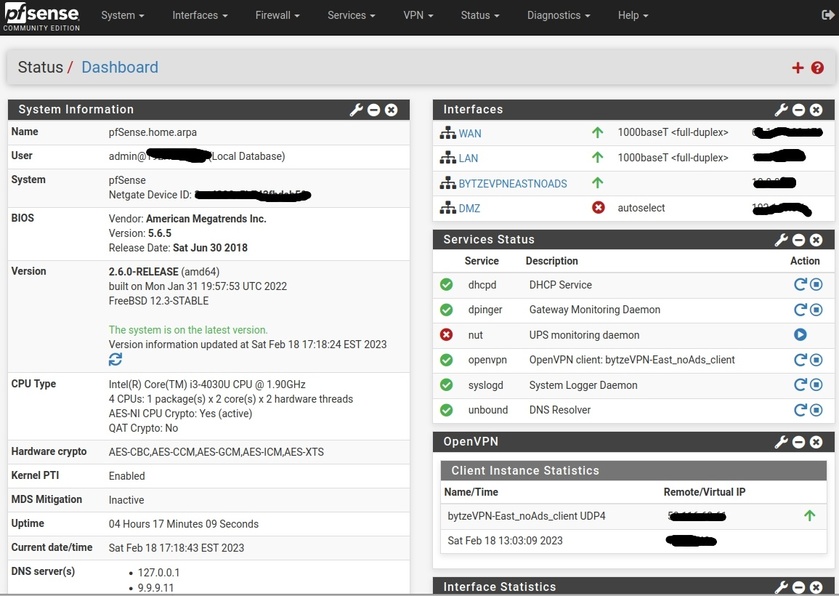Expand the Firewall menu
The height and width of the screenshot is (596, 839).
(277, 16)
